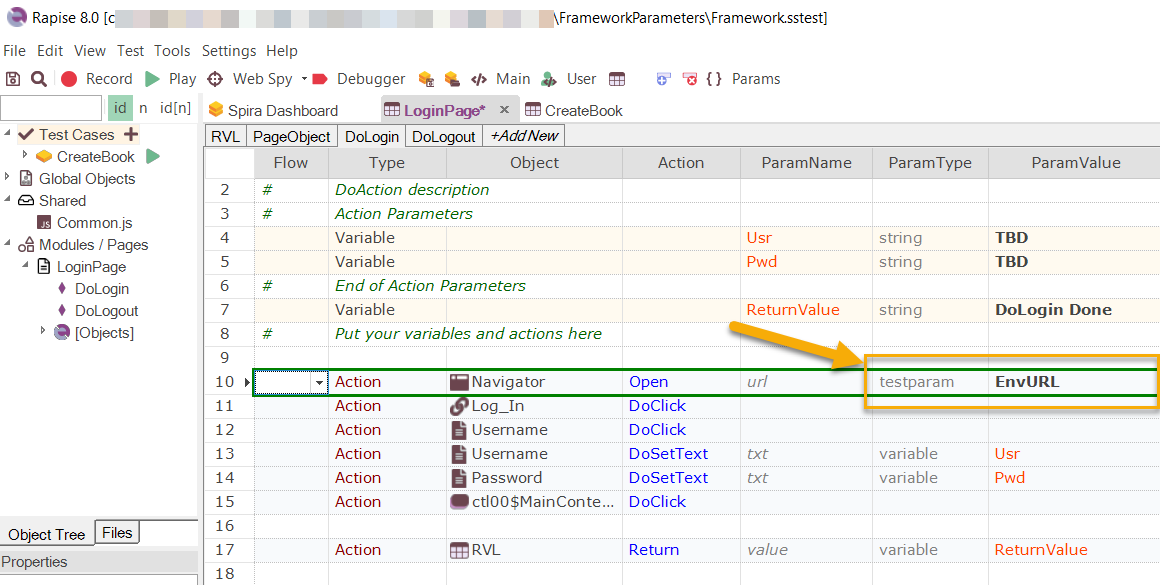This screenshot has height=585, width=1160.
Task: Open the Settings menu
Action: tap(229, 51)
